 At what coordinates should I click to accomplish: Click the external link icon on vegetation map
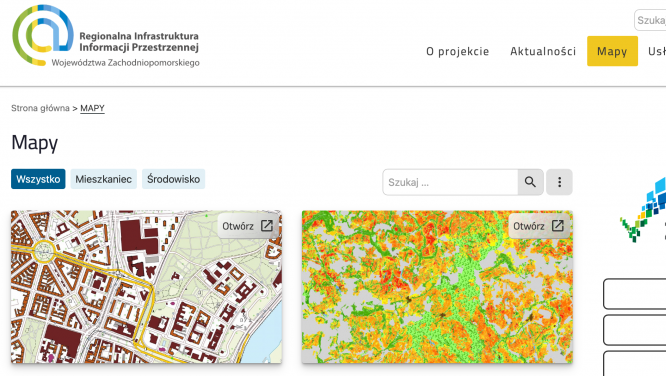pos(558,226)
